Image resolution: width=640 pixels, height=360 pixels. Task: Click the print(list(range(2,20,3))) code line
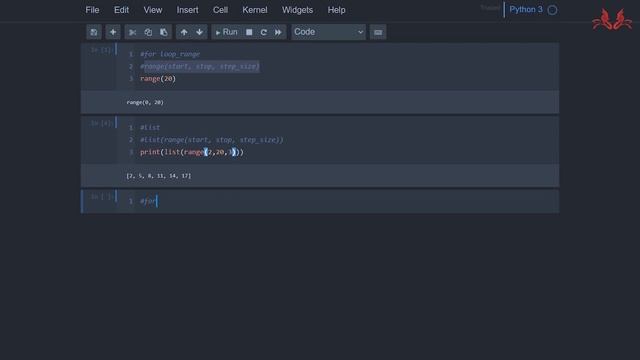click(192, 152)
